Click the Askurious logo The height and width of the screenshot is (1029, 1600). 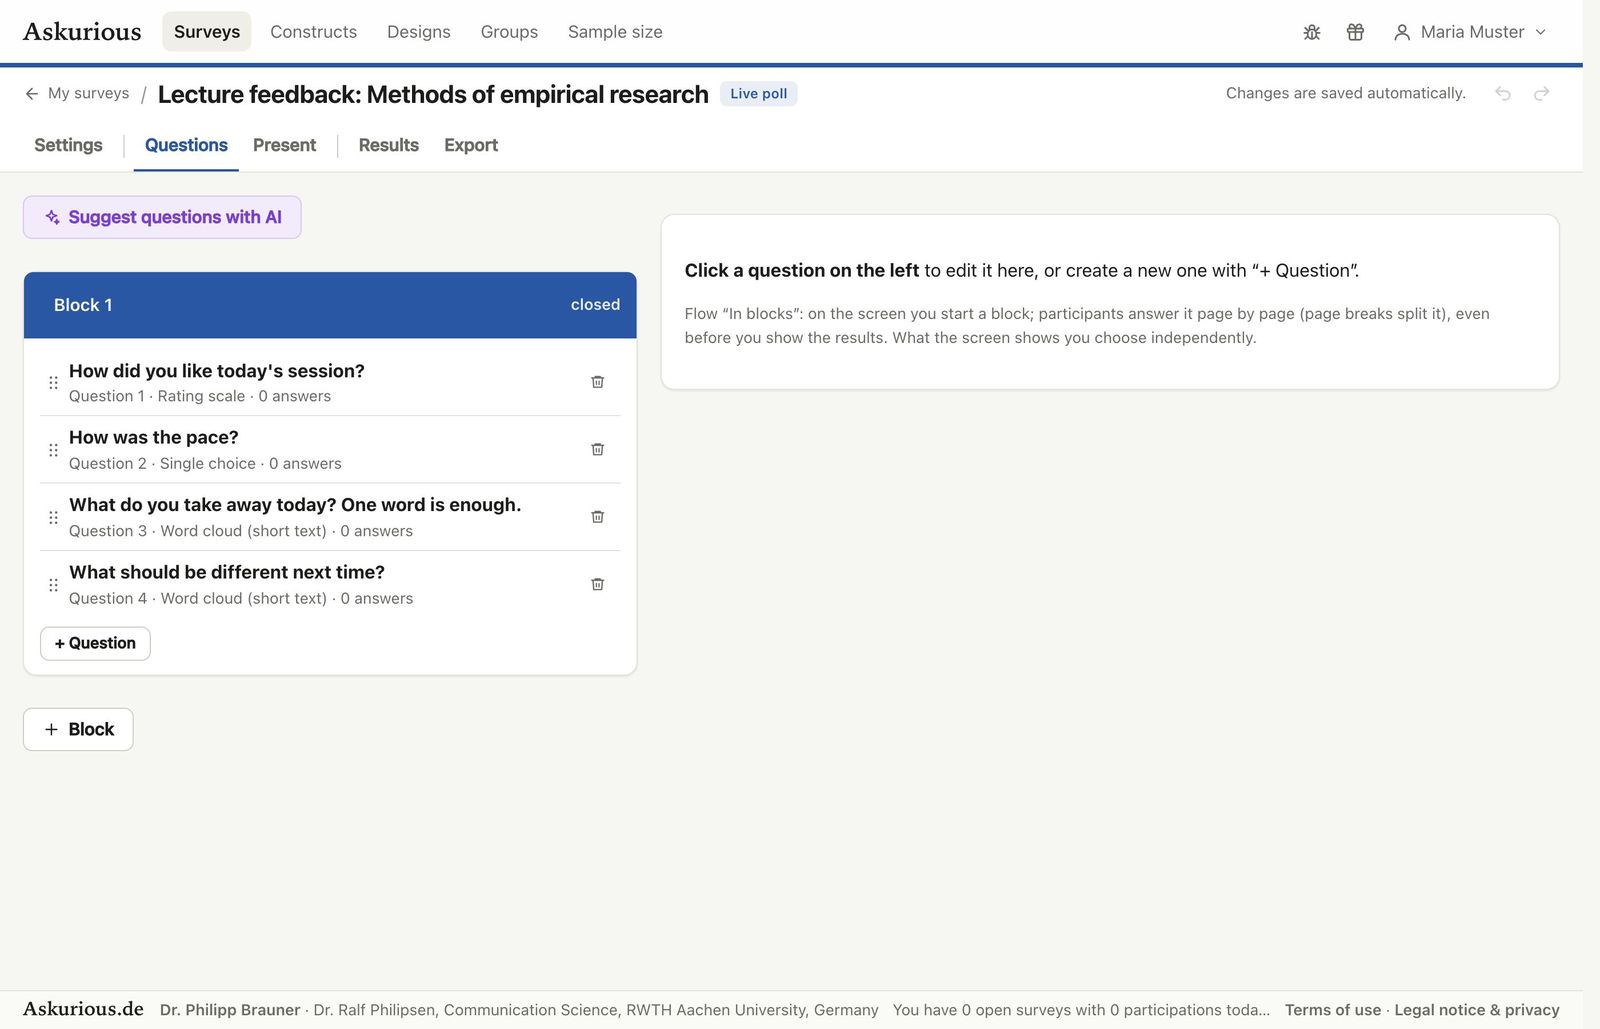click(82, 32)
